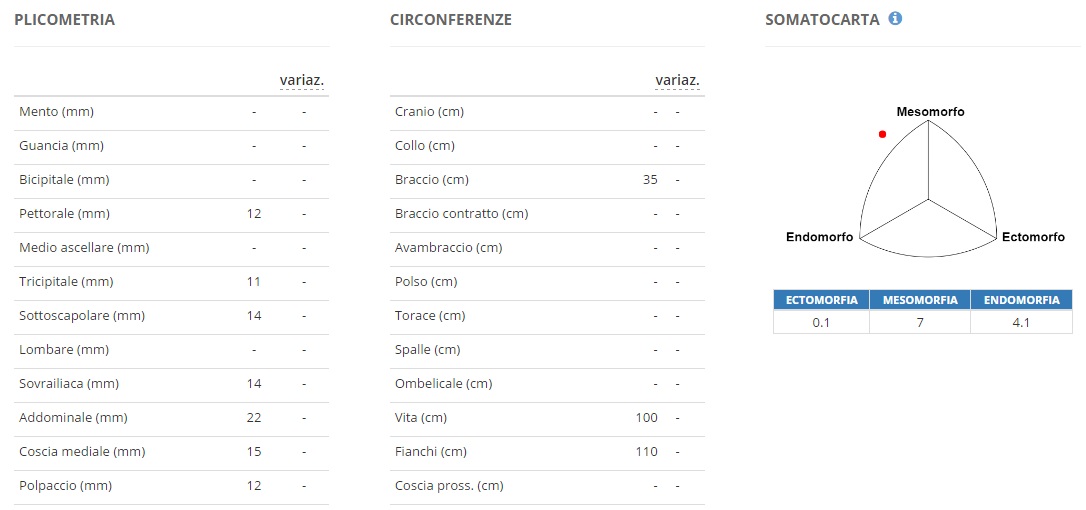This screenshot has height=510, width=1086.
Task: Click the Somatocarta info icon
Action: [x=895, y=19]
